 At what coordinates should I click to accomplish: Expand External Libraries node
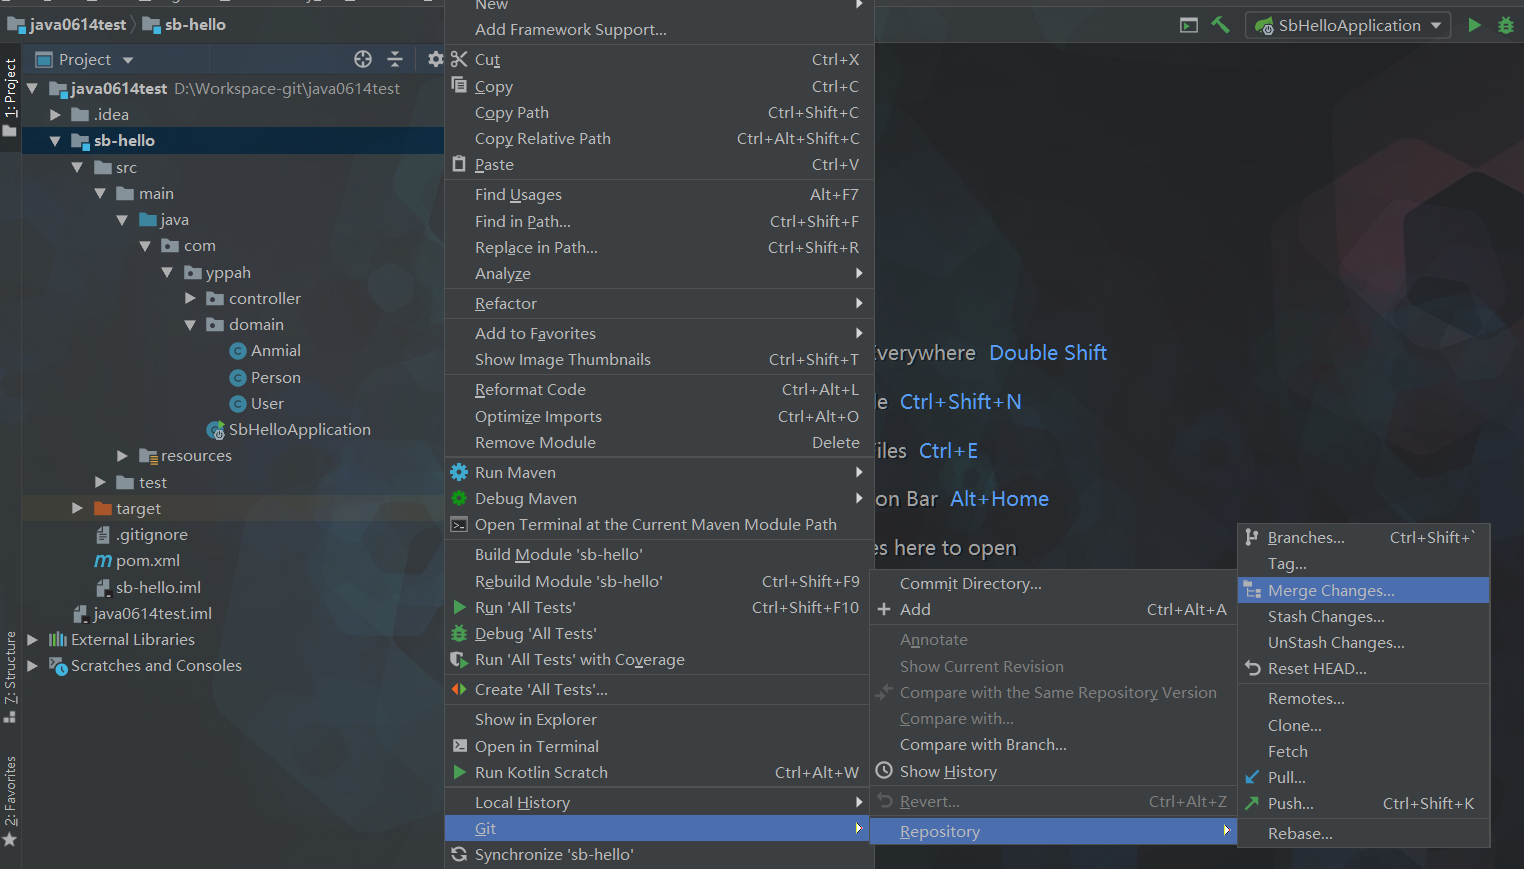pos(33,640)
